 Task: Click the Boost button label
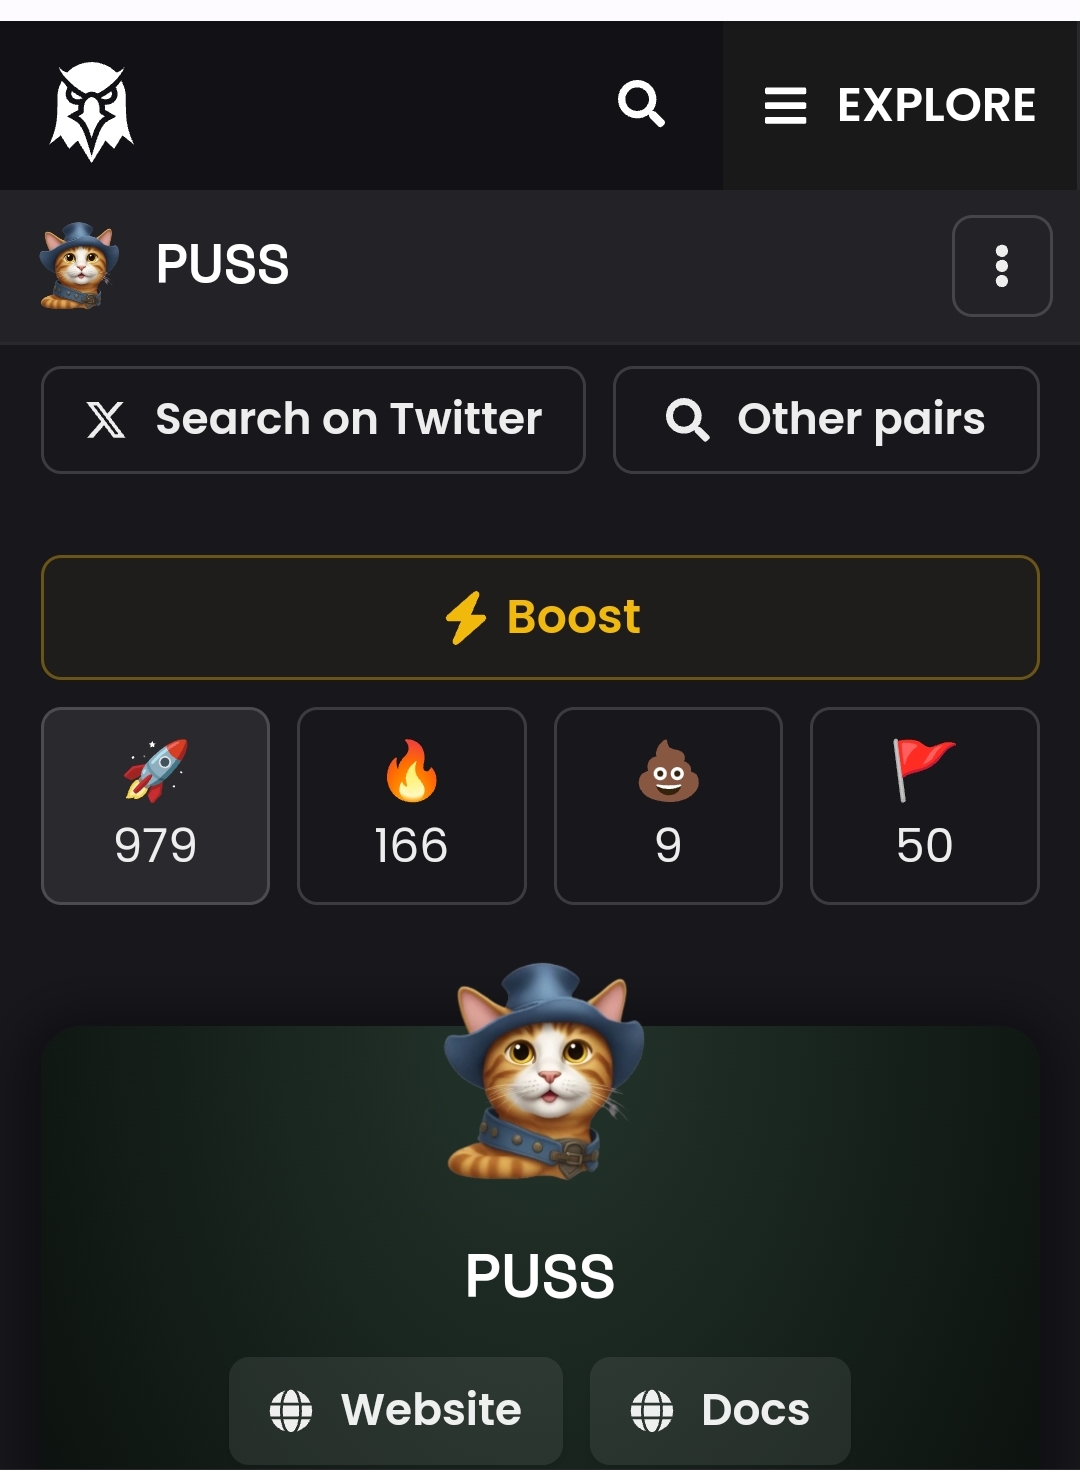point(573,617)
